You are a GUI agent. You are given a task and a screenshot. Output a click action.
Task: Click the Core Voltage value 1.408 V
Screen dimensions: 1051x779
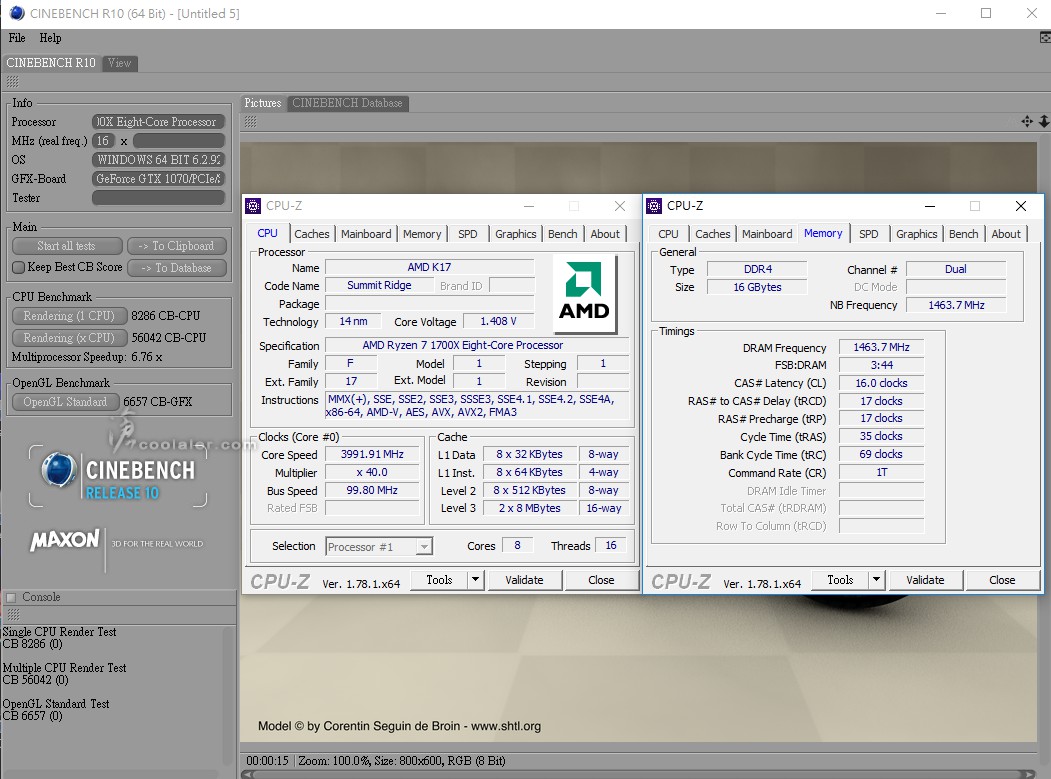pyautogui.click(x=498, y=322)
